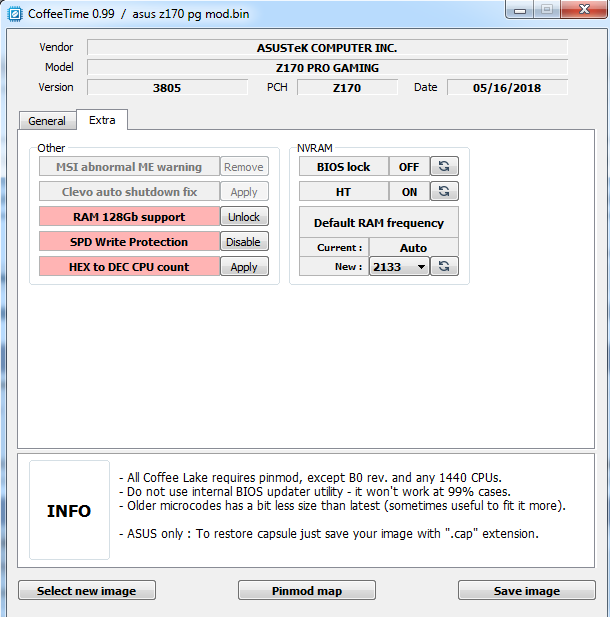Click the refresh icon beside HT
610x617 pixels.
[x=444, y=192]
